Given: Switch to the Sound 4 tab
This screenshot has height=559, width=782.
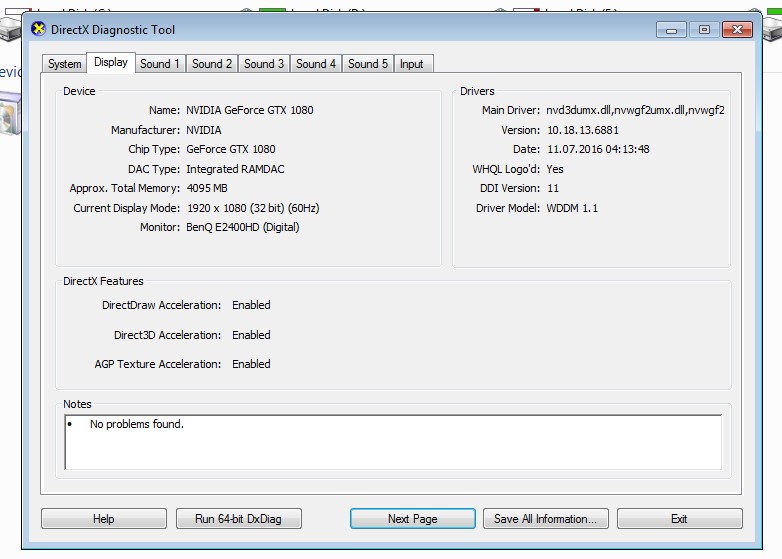Looking at the screenshot, I should 316,64.
